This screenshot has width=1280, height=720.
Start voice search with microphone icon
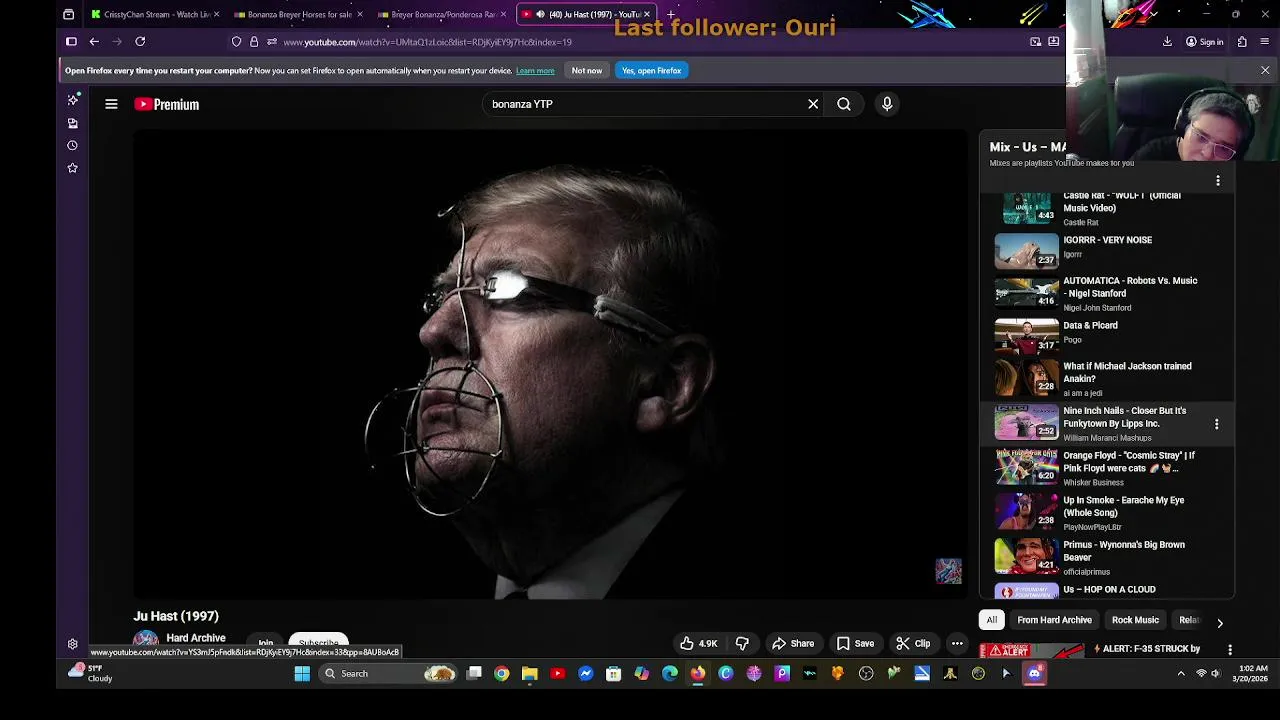[887, 104]
